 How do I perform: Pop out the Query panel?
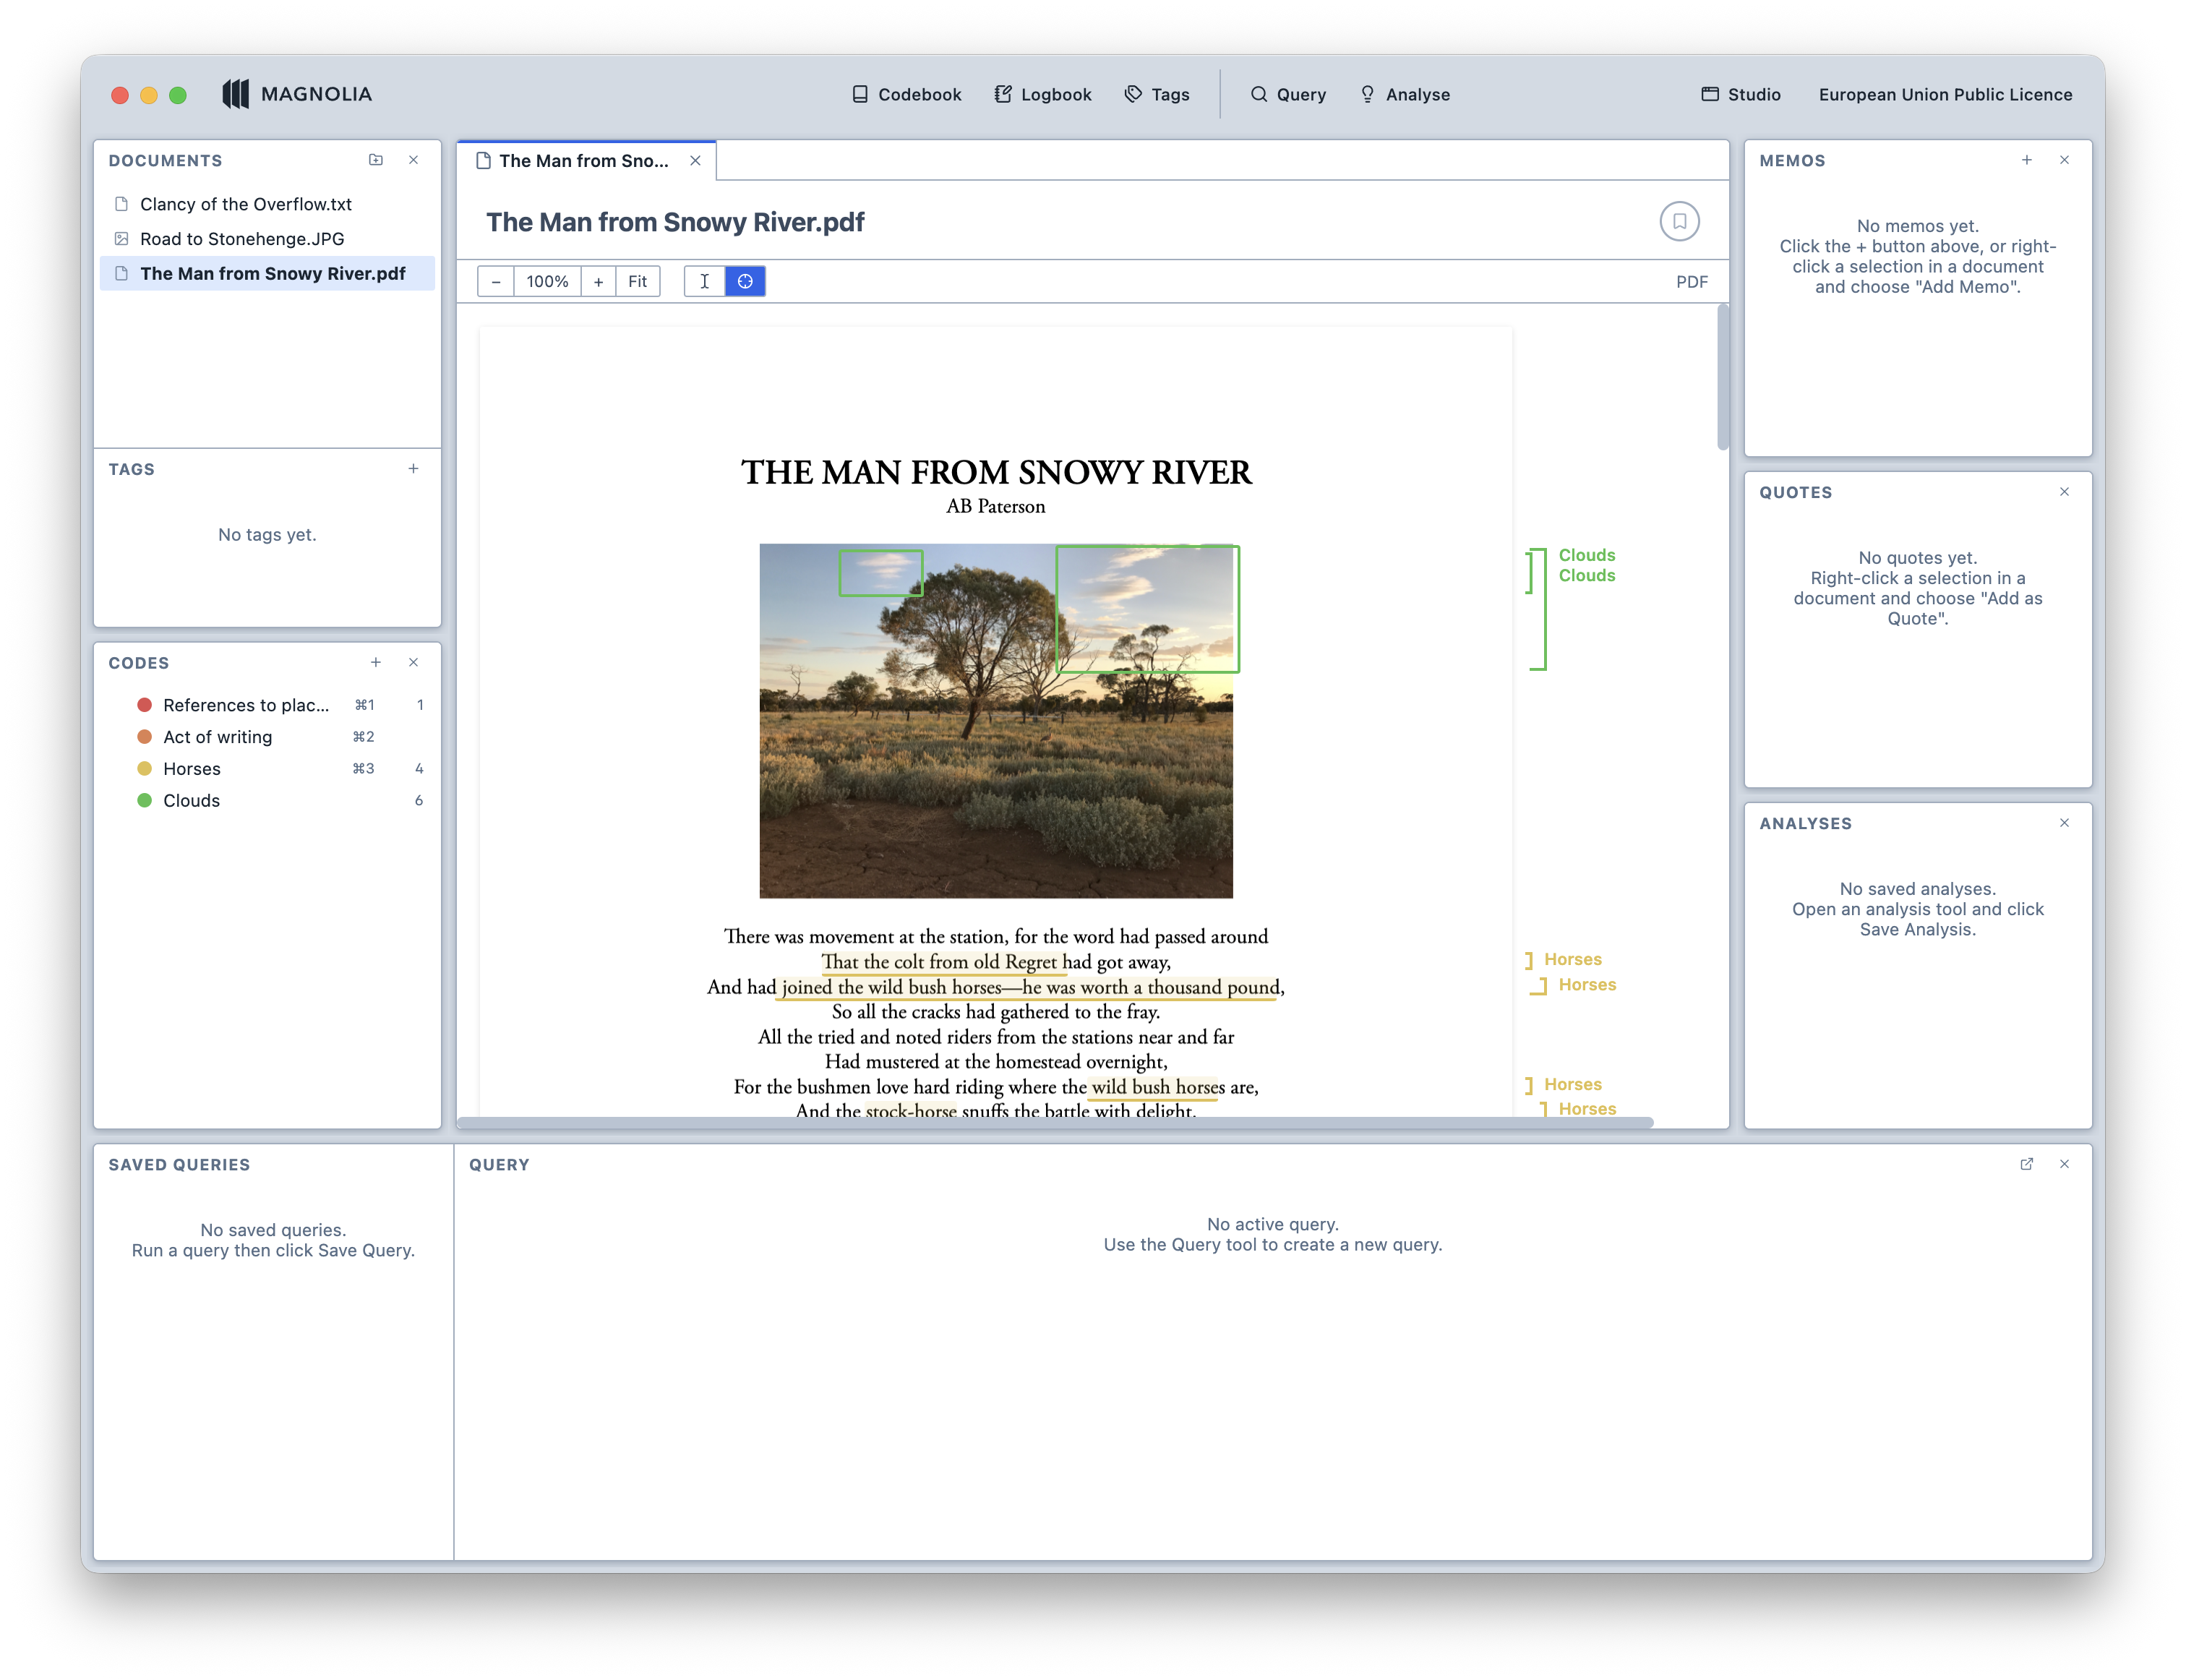(2026, 1164)
